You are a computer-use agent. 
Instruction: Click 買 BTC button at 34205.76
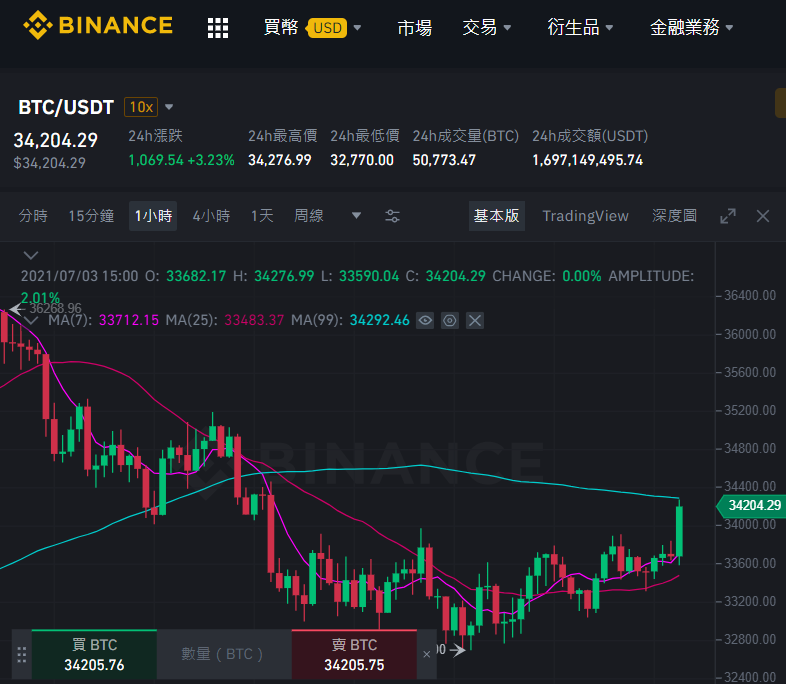94,654
